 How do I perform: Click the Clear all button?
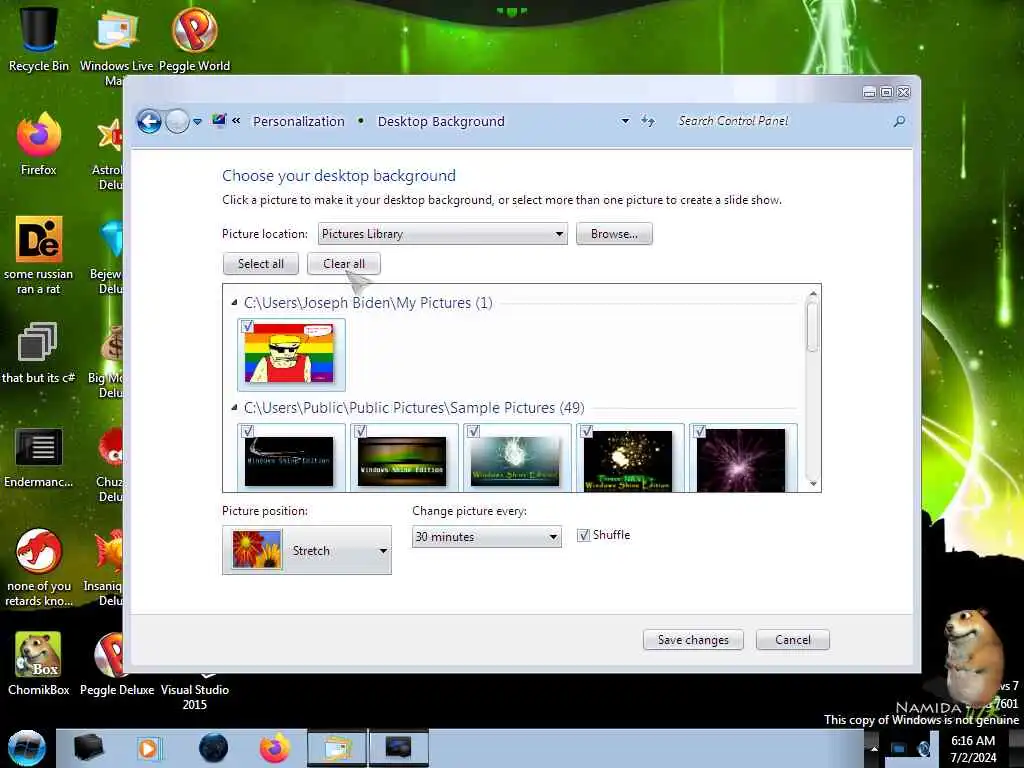(x=344, y=264)
